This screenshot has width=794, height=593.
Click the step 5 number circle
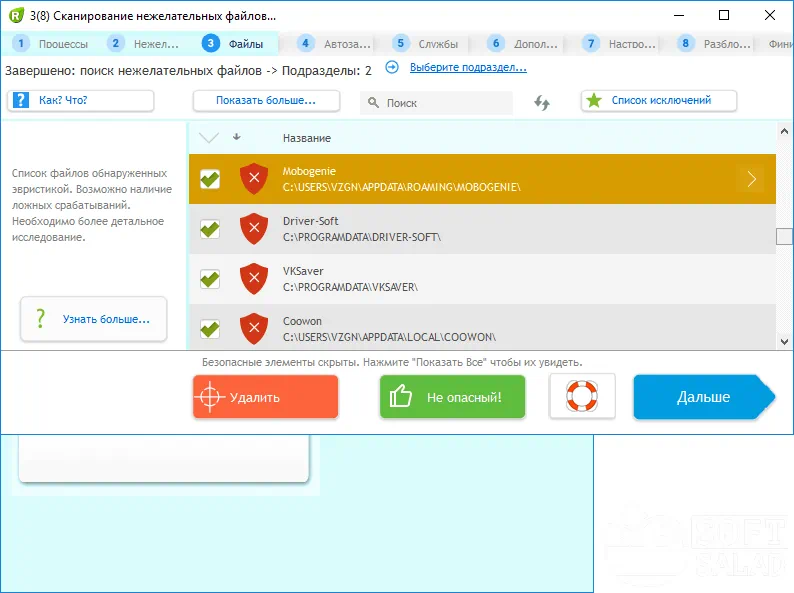click(400, 44)
